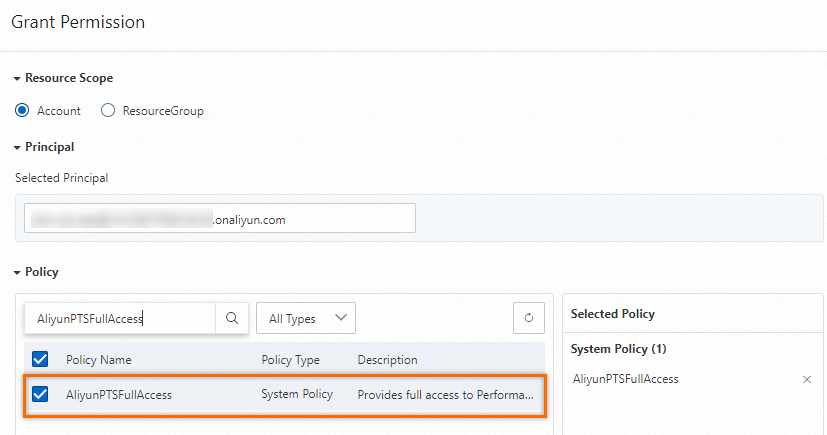Click the System Policy type cell
This screenshot has width=827, height=435.
(297, 395)
